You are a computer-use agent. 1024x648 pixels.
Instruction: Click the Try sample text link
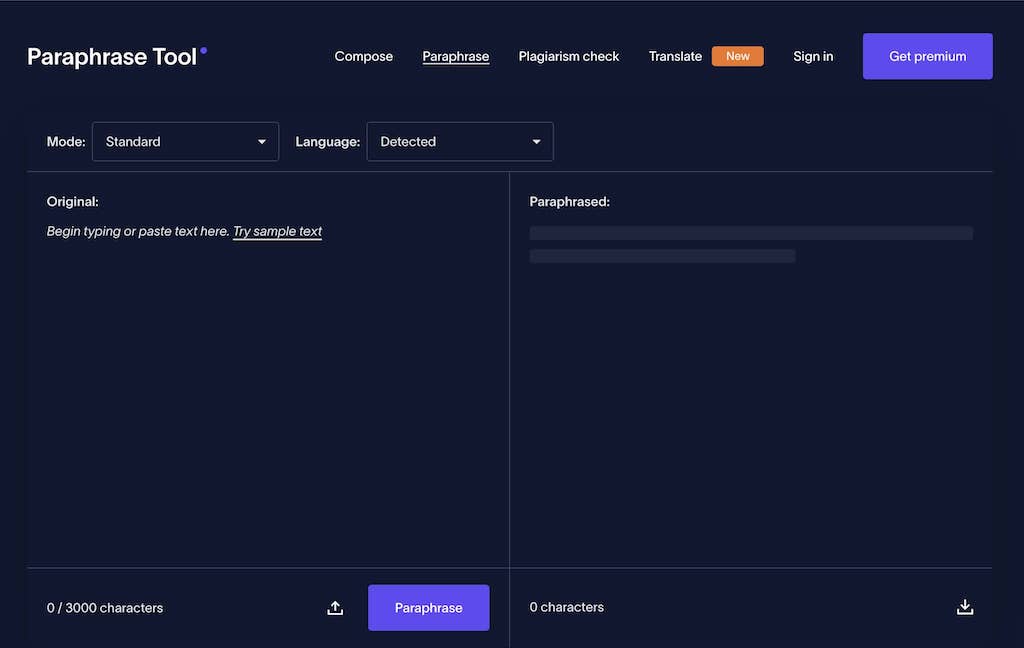[x=277, y=231]
